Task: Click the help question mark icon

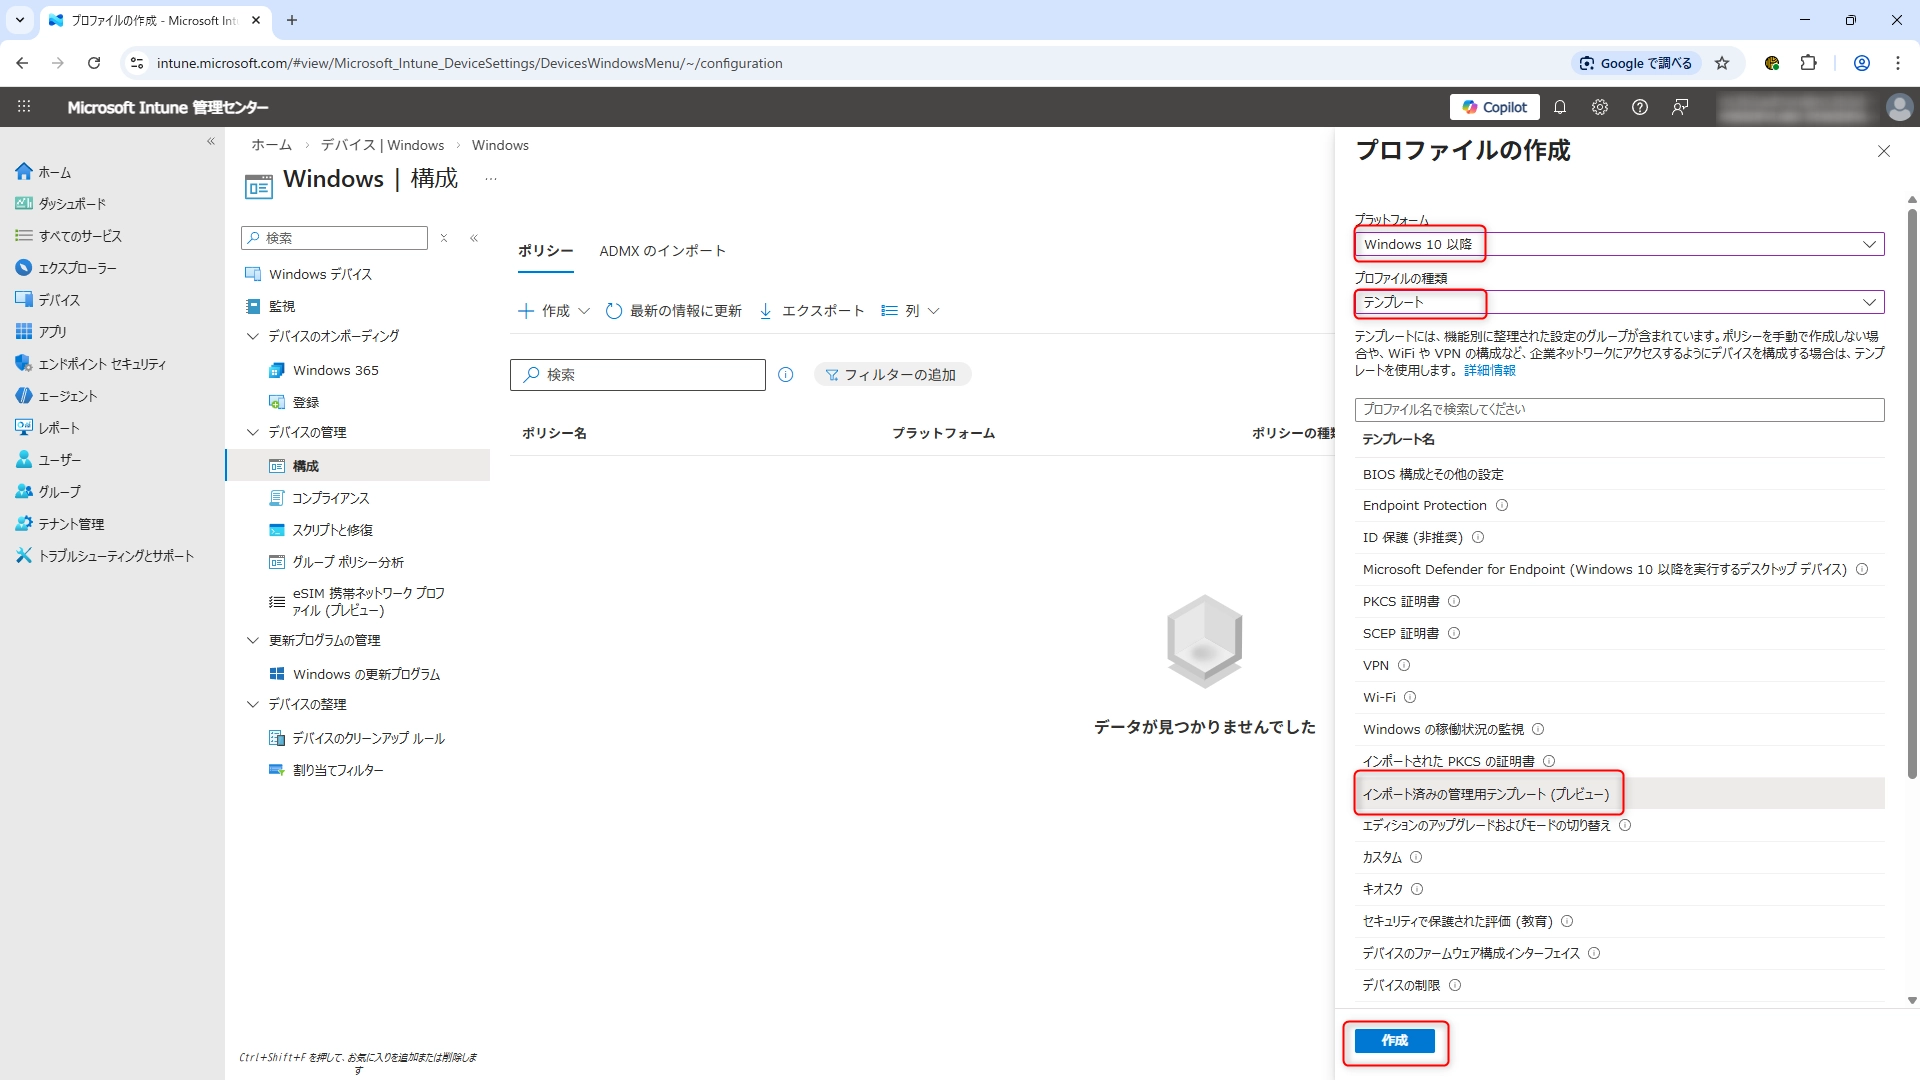Action: point(1640,107)
